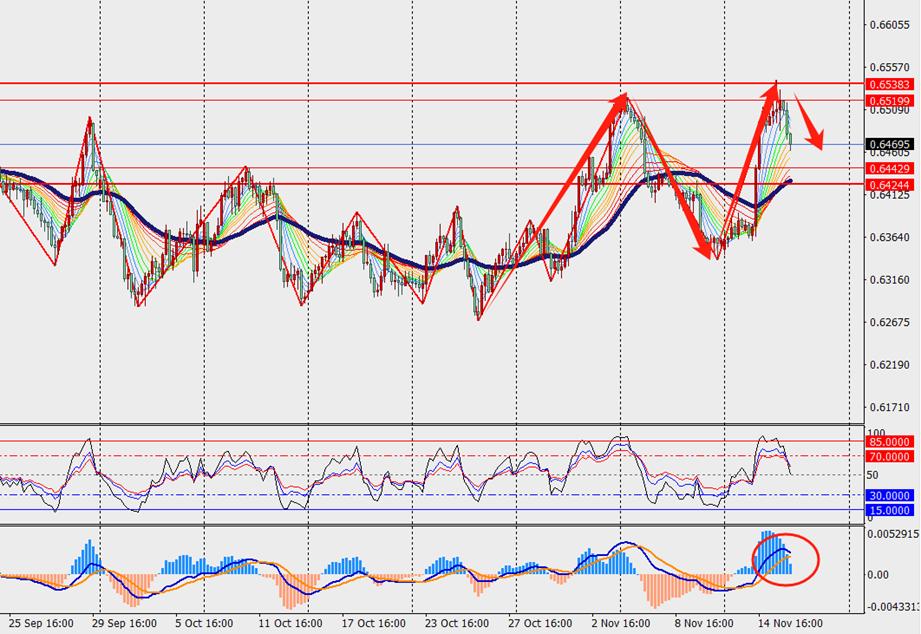
Task: Click the 0.62190 price axis value
Action: (x=890, y=365)
